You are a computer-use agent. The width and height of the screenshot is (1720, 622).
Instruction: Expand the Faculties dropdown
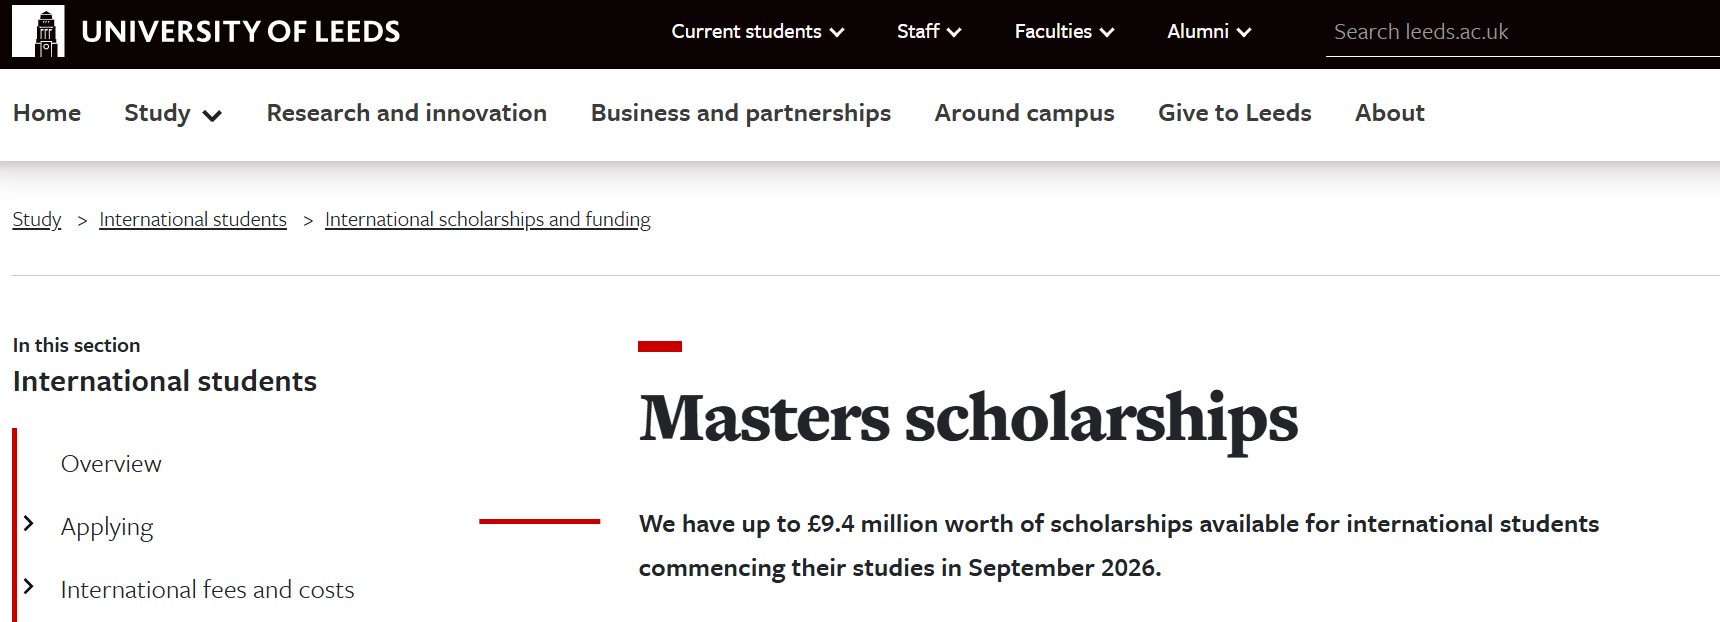(1063, 32)
